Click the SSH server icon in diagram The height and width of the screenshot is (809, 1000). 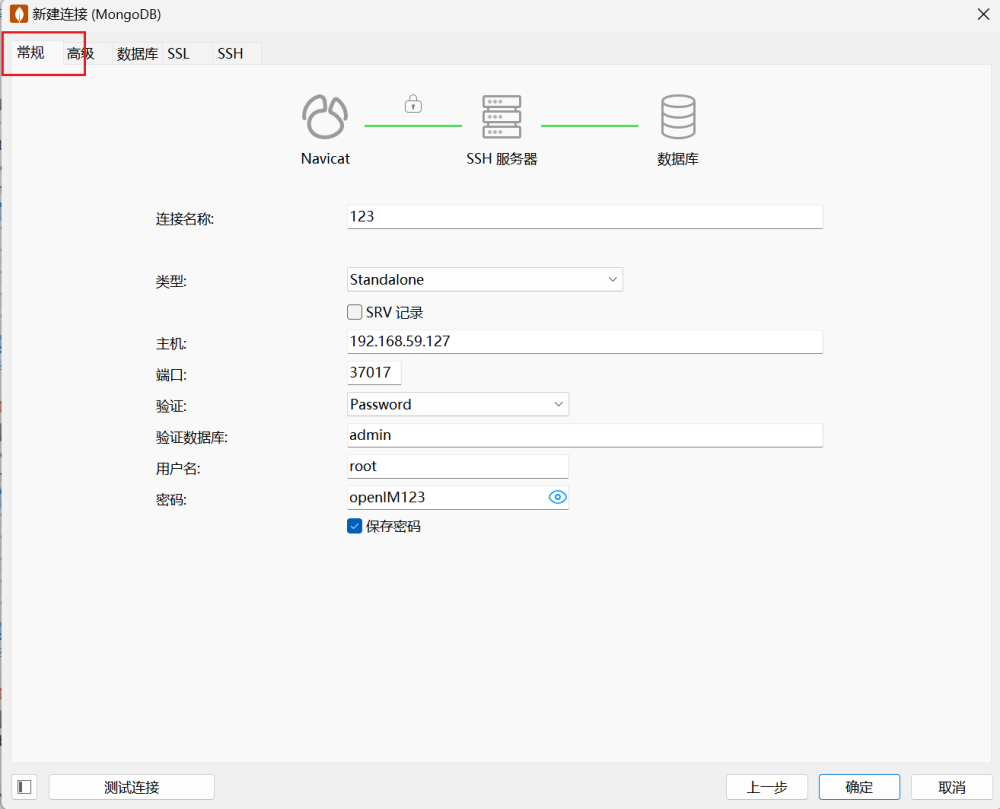(501, 117)
